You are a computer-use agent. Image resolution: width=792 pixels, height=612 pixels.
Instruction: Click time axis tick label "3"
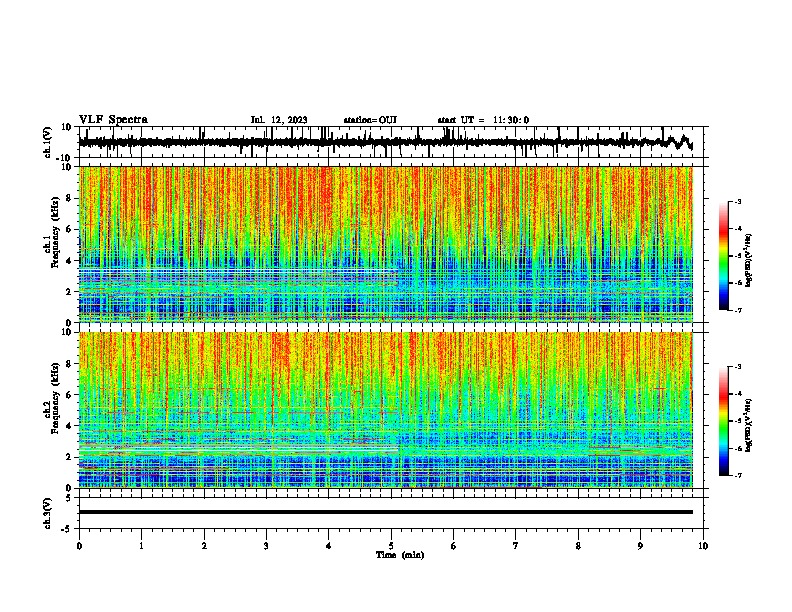tap(266, 546)
